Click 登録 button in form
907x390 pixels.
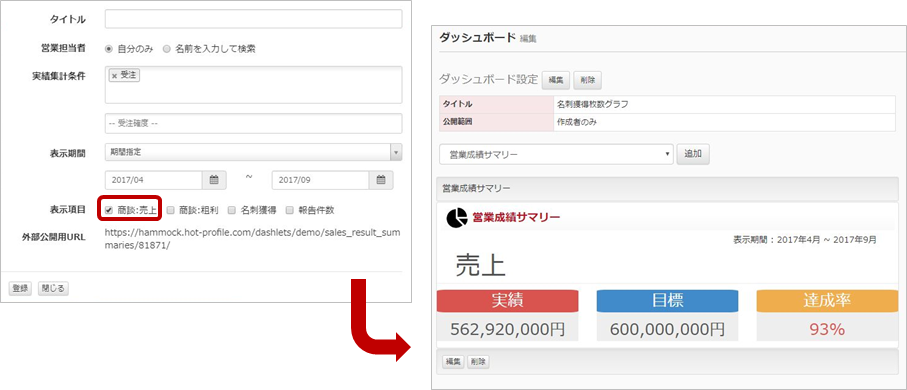(20, 289)
